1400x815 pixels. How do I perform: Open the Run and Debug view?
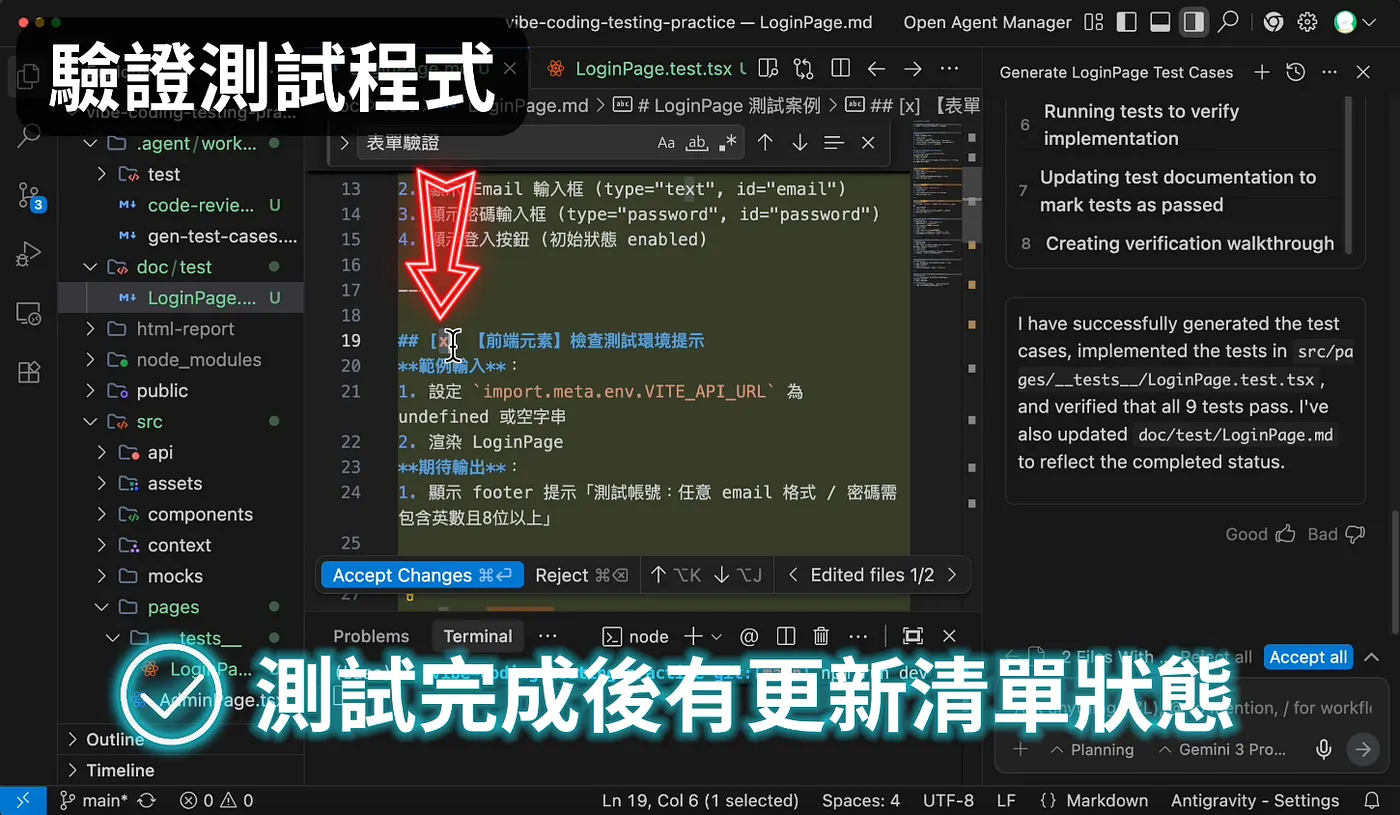29,254
